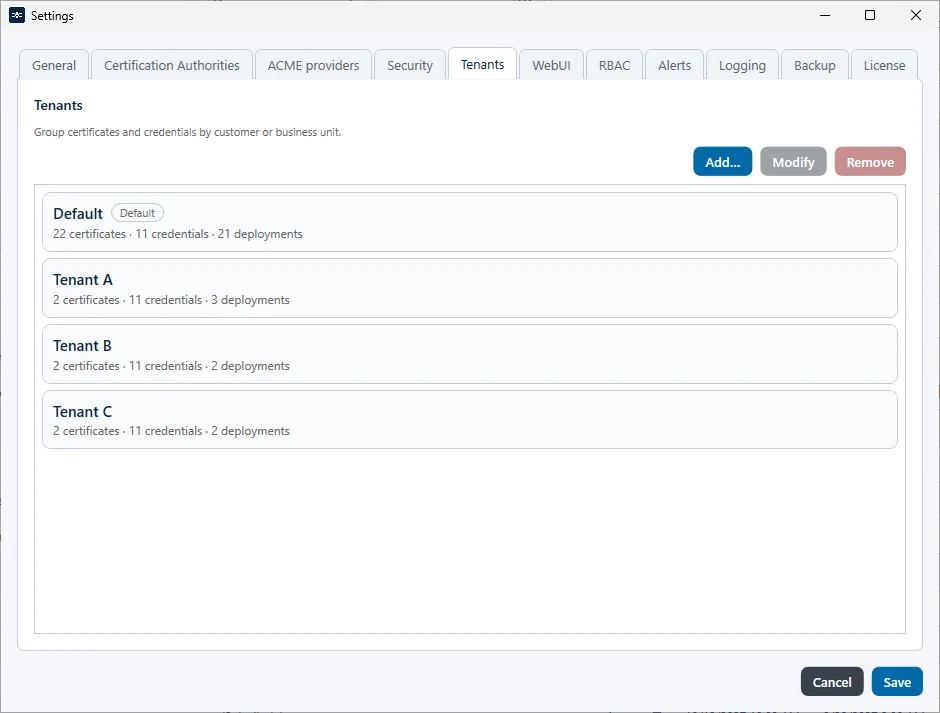Switch to Certification Authorities tab

171,65
